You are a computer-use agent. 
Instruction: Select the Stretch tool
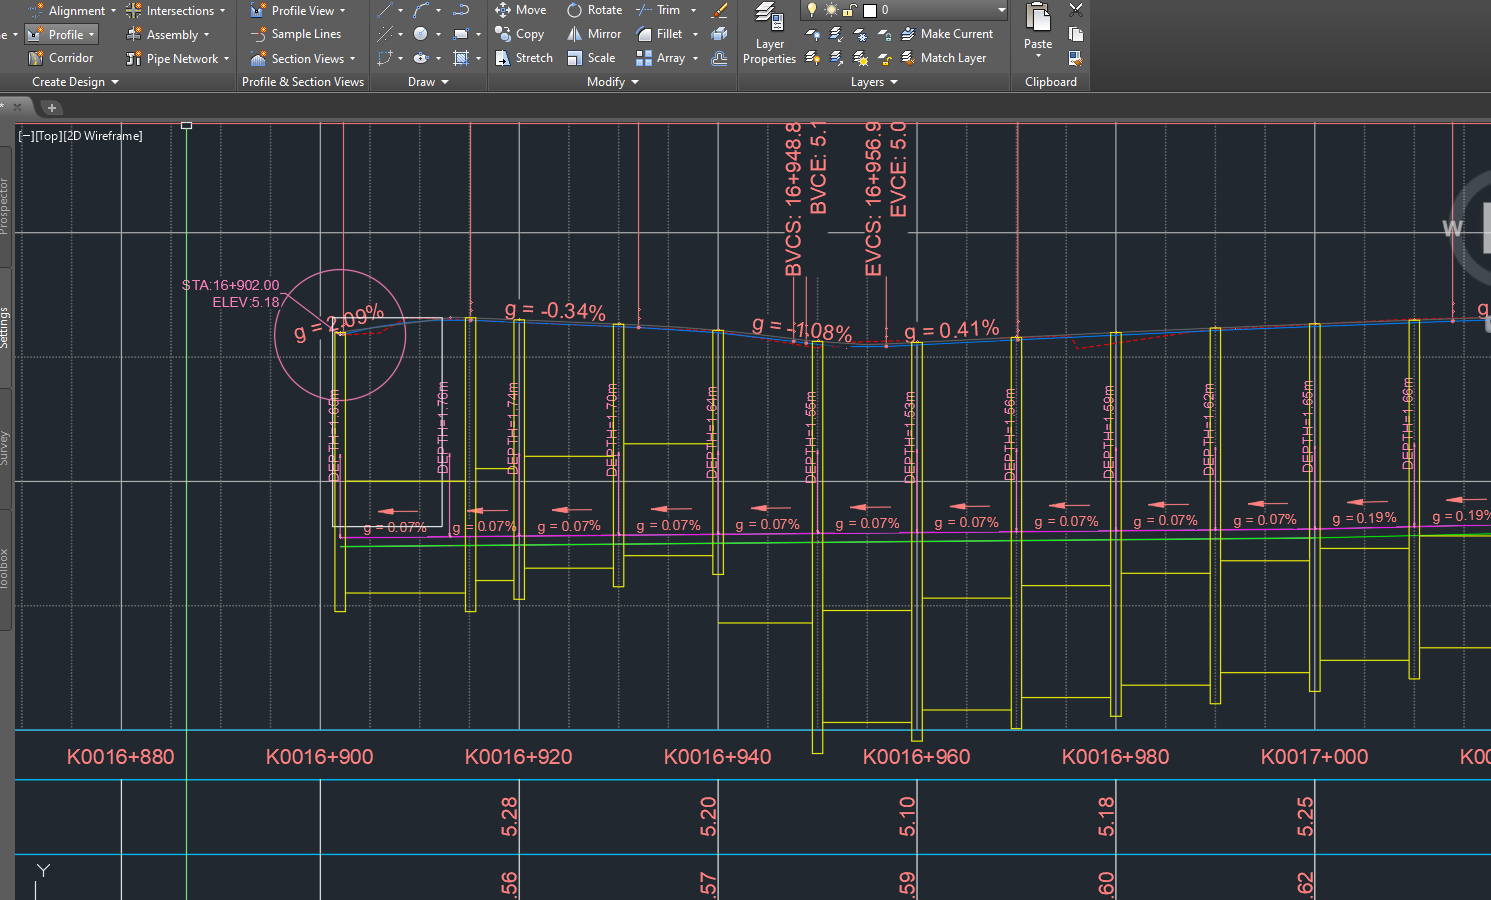point(523,57)
